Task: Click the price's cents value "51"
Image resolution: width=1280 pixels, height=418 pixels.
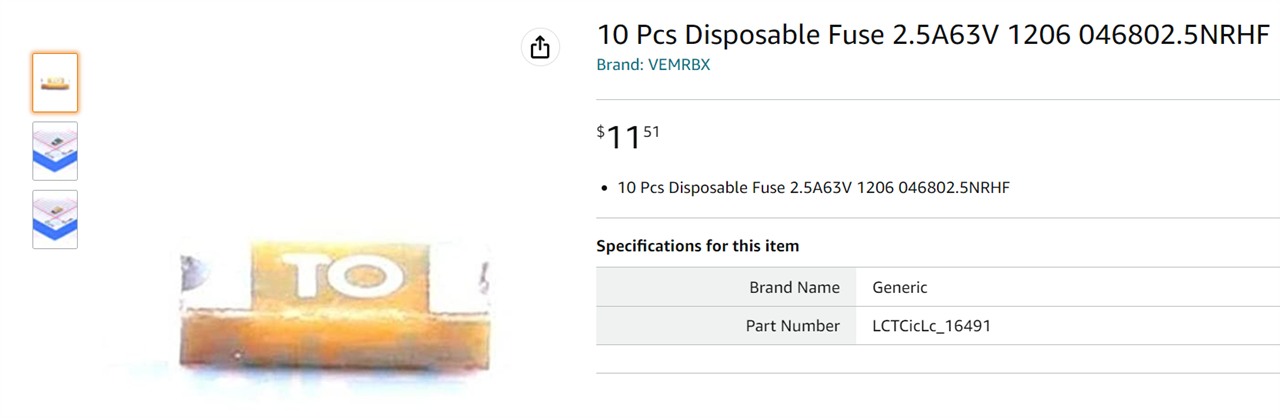Action: (x=651, y=131)
